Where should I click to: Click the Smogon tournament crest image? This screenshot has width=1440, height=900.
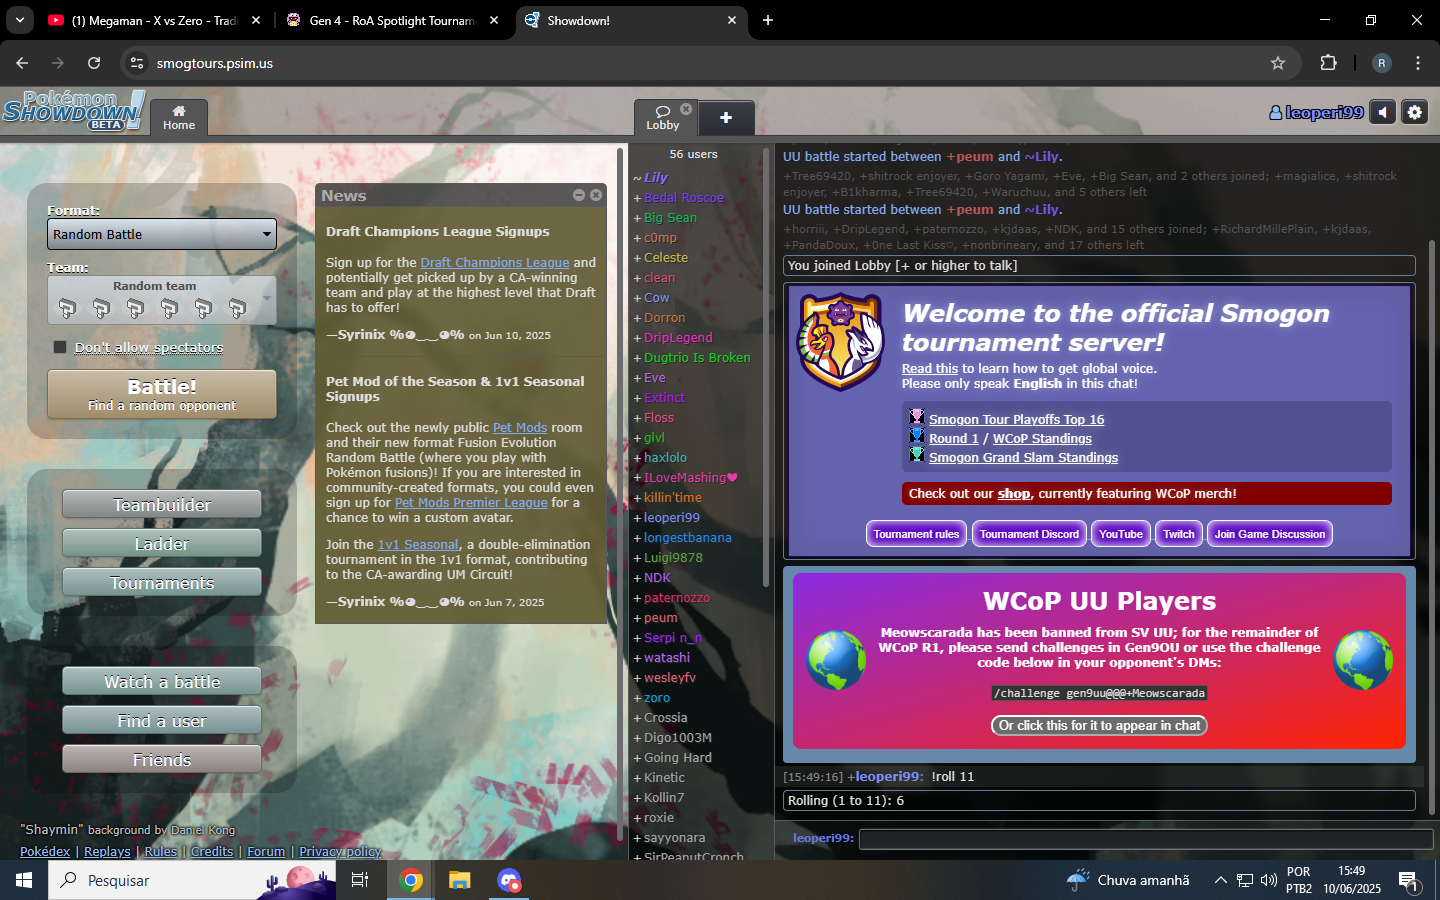click(x=840, y=341)
